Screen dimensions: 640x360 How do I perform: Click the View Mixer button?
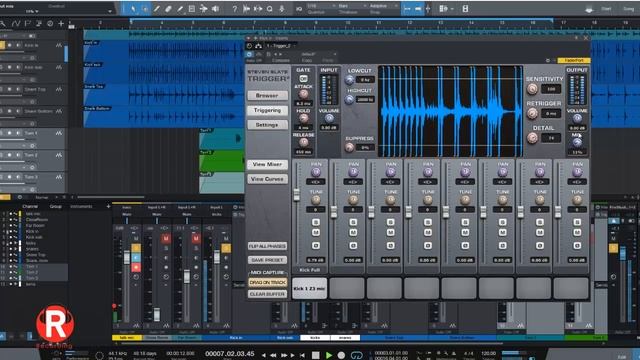[267, 164]
